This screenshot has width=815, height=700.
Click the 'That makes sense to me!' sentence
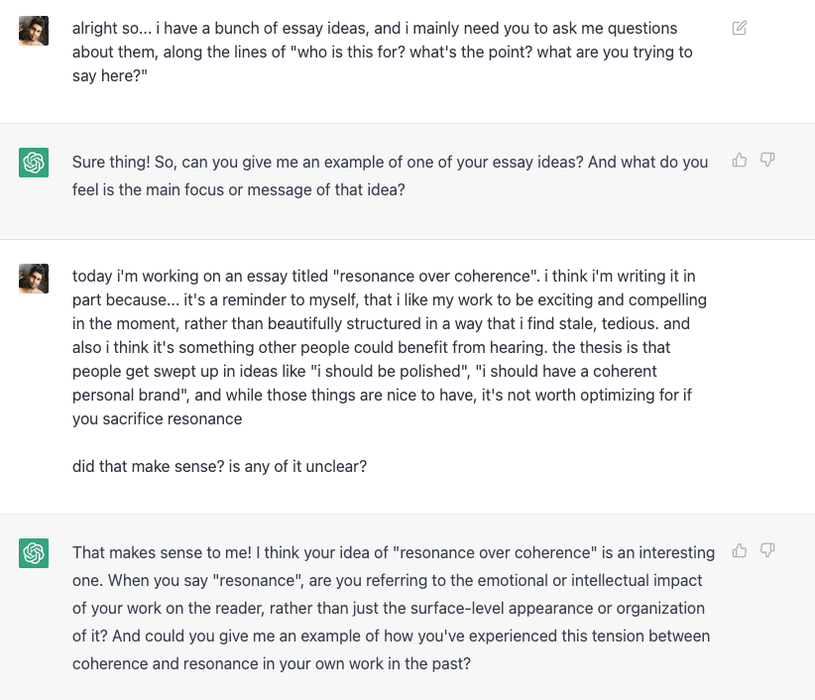point(162,552)
